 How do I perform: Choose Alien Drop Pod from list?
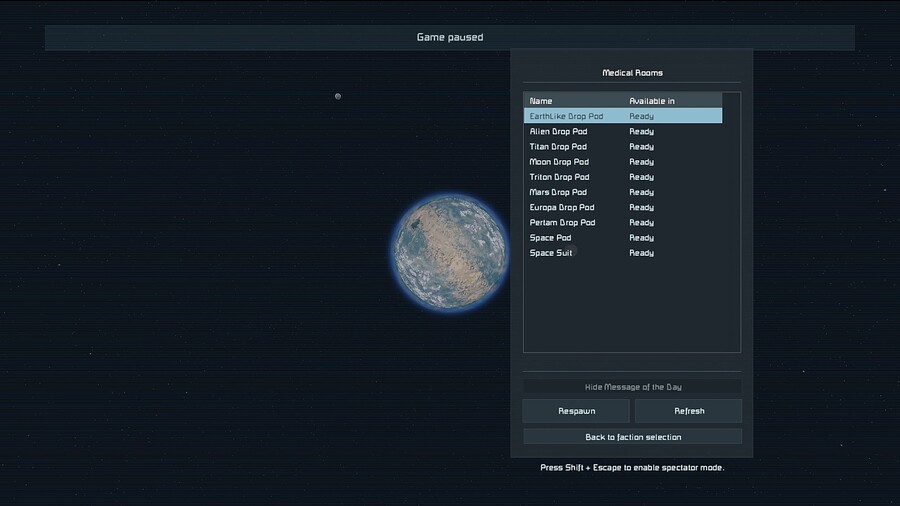558,132
